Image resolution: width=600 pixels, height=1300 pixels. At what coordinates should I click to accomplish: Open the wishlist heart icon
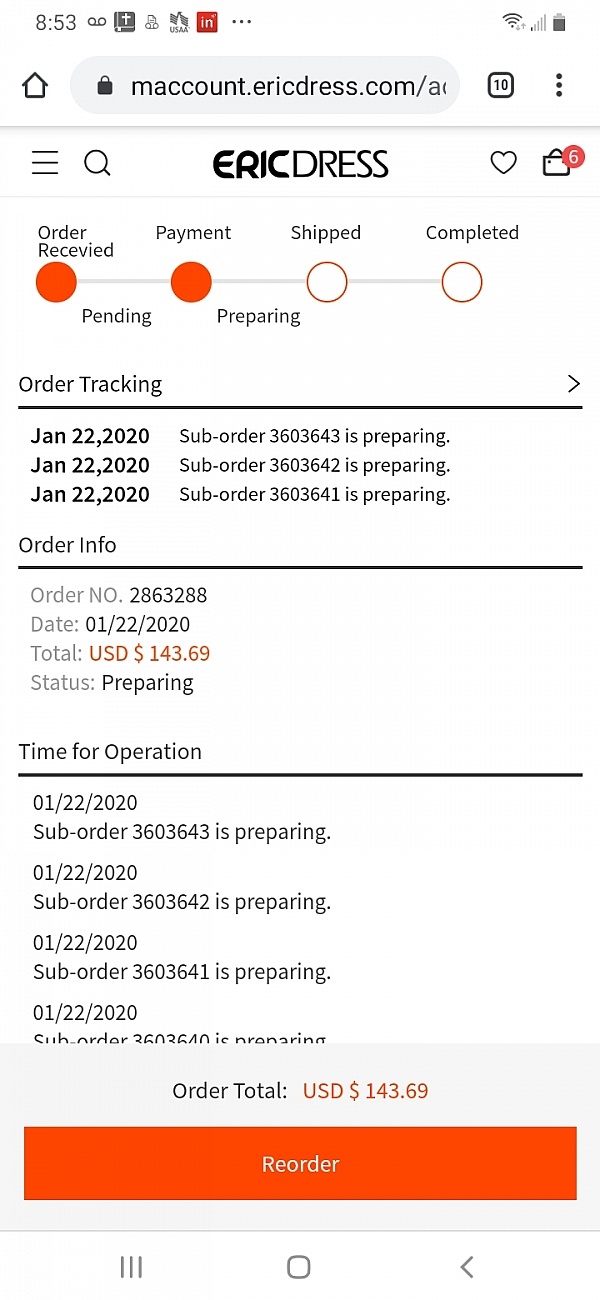coord(503,163)
